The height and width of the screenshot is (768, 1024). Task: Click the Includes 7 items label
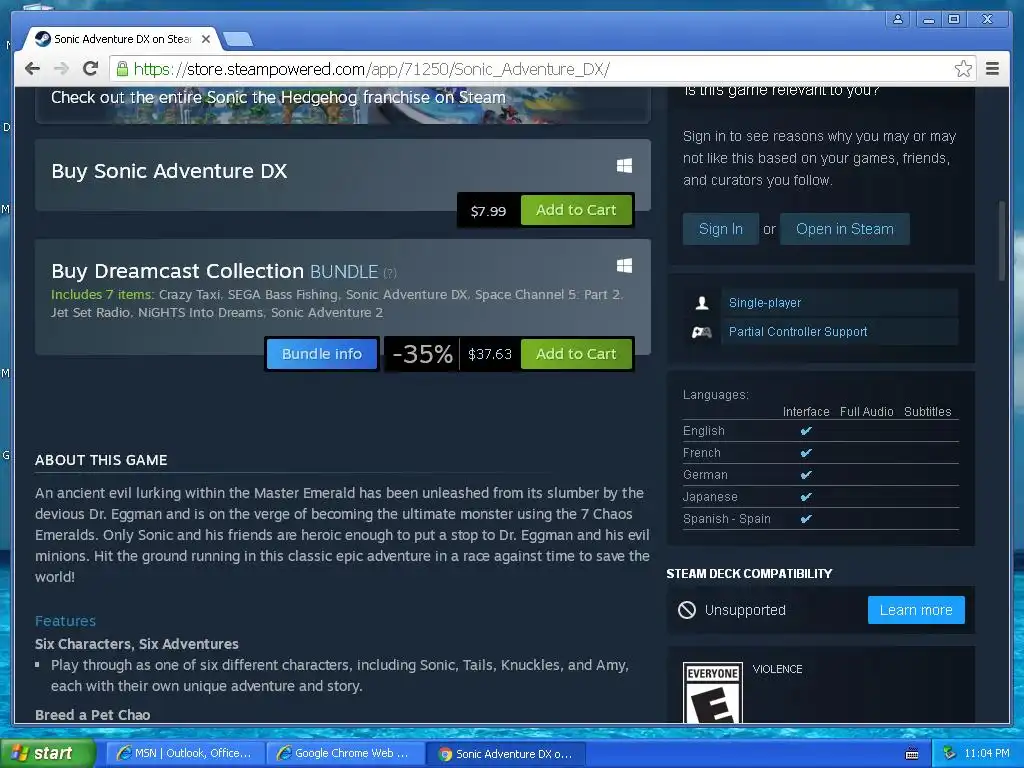click(103, 295)
